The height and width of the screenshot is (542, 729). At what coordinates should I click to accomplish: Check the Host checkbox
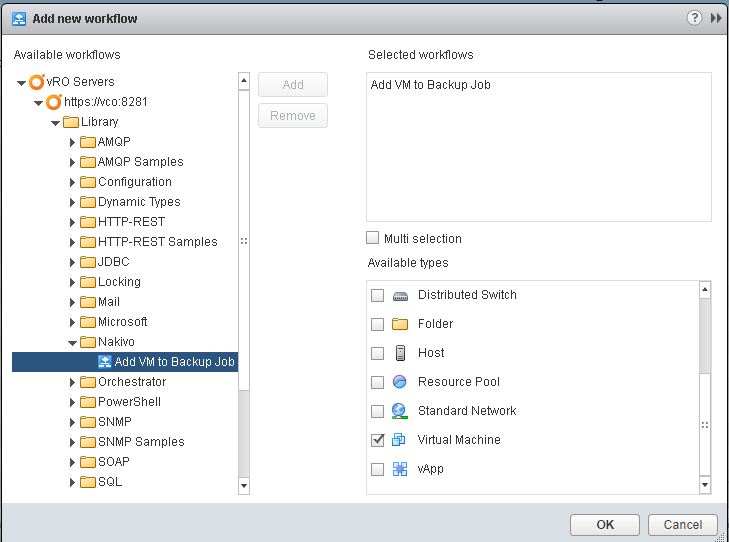coord(378,353)
